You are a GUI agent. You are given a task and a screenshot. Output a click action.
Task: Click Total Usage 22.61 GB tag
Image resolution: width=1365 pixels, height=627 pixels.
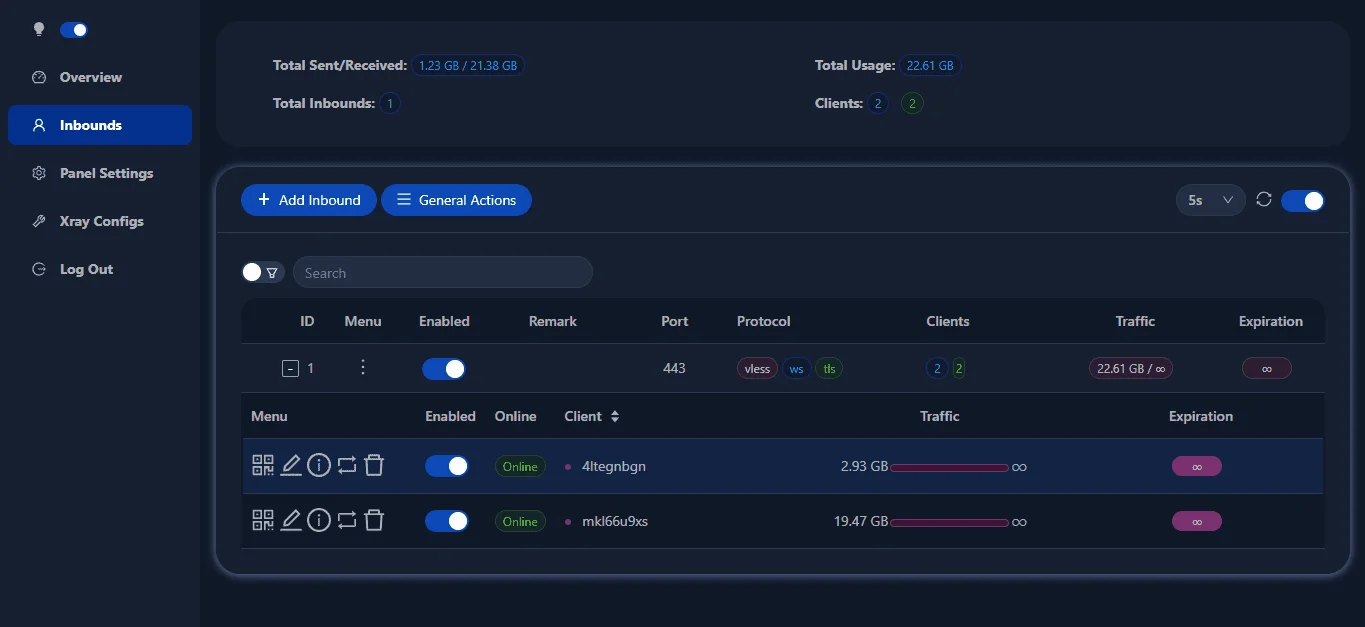(930, 65)
